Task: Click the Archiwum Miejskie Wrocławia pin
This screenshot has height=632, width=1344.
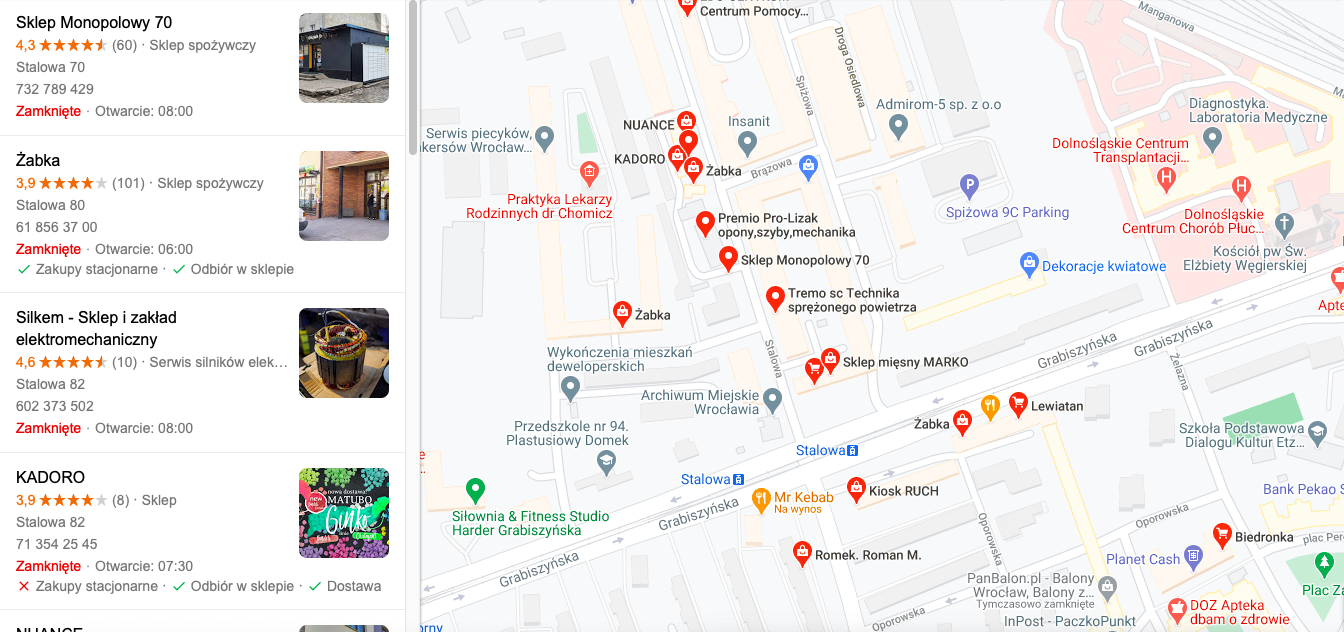Action: tap(772, 402)
